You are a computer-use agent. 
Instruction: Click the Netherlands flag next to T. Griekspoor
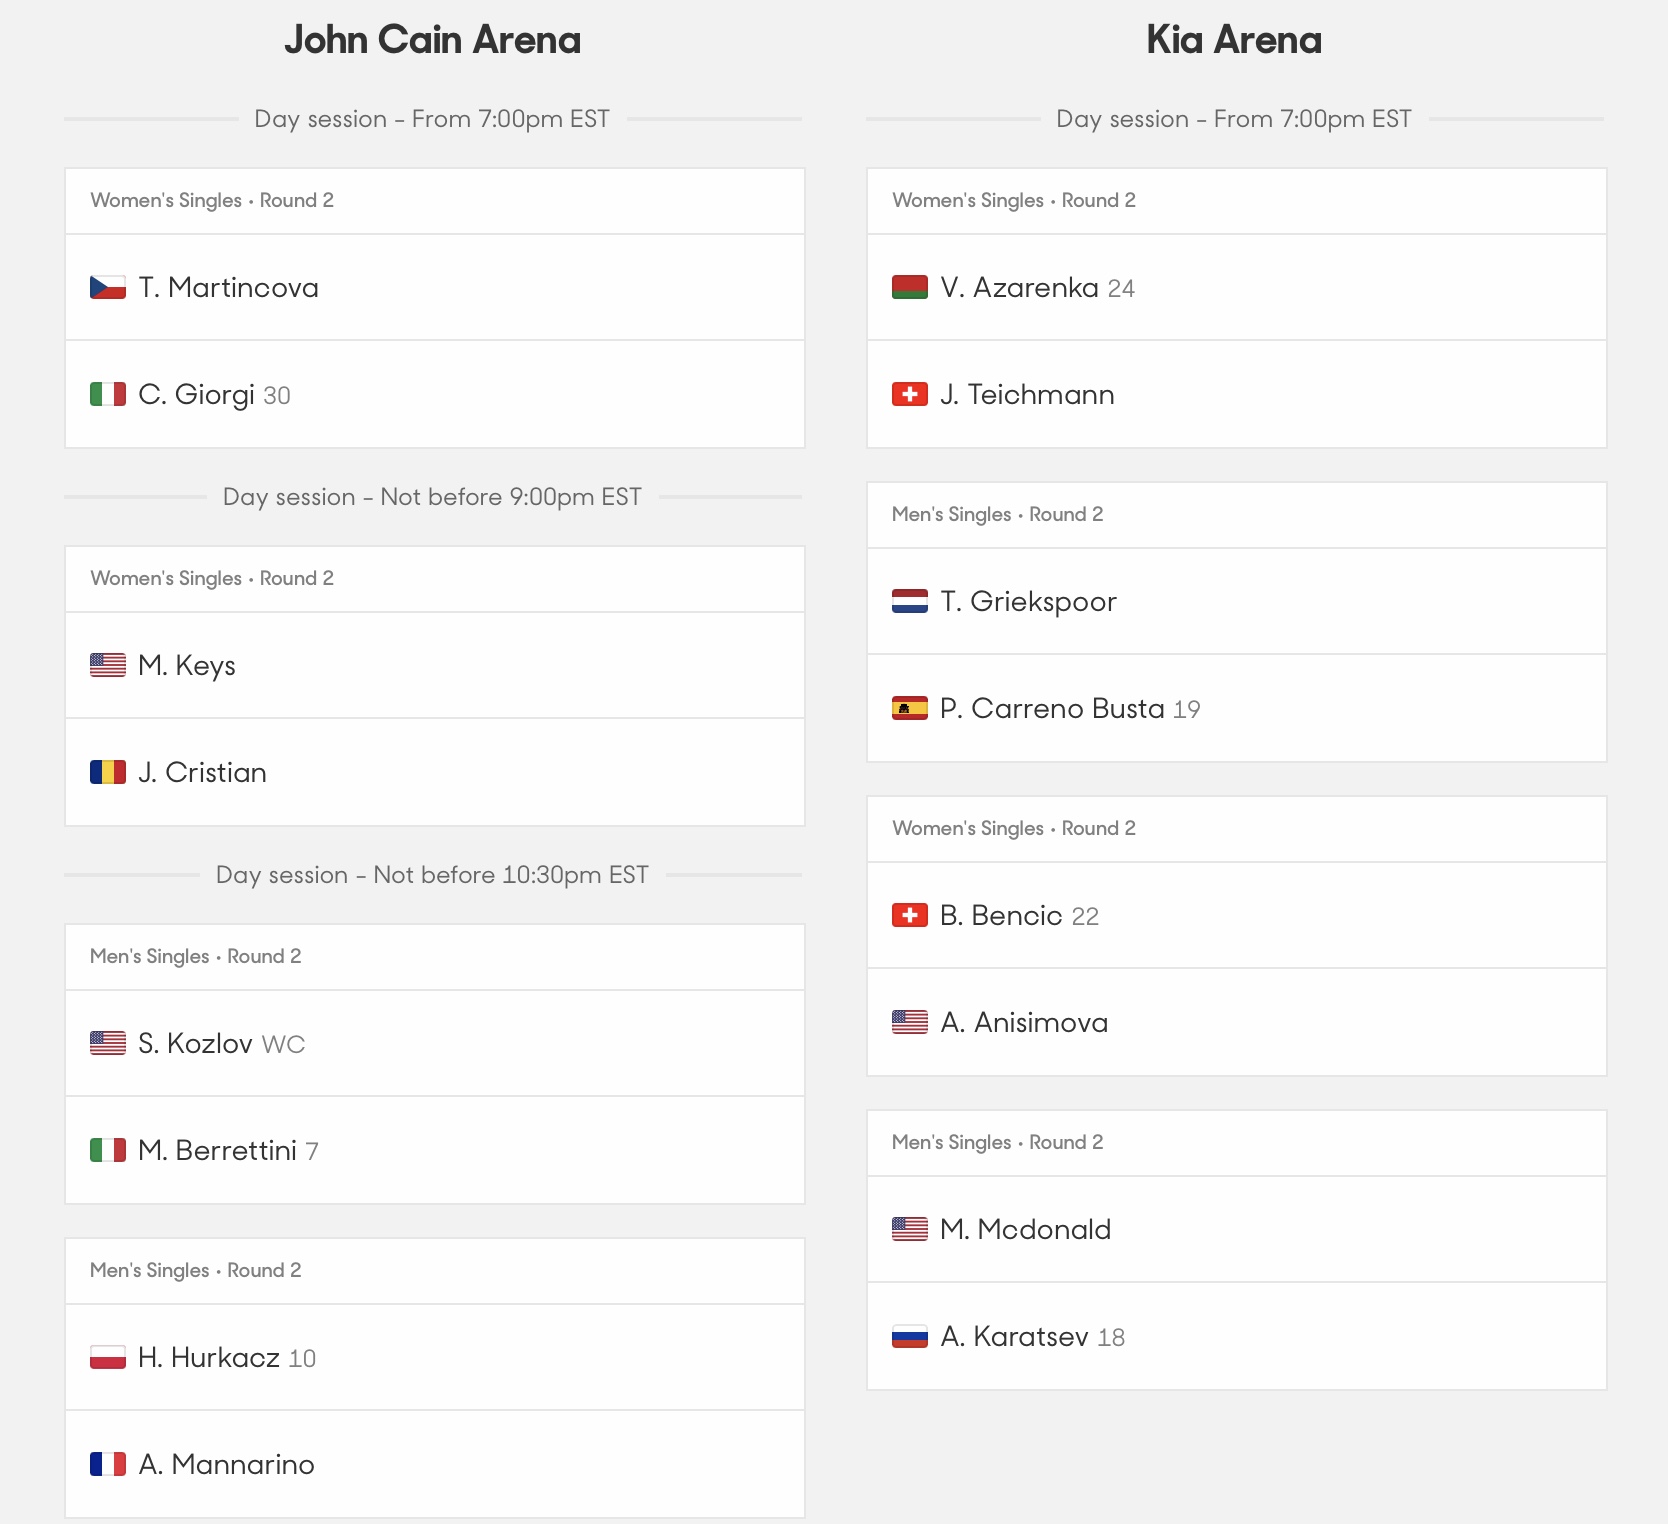click(910, 601)
